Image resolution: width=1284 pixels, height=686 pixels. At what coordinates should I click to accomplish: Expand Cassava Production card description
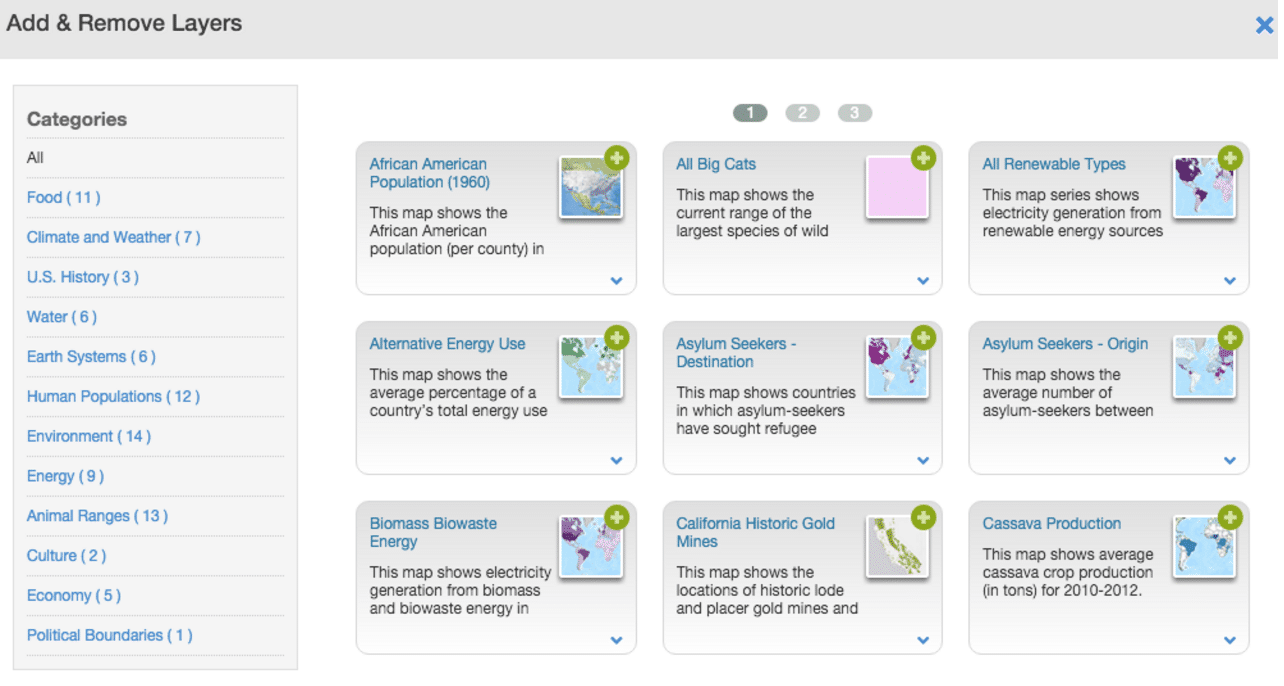(x=1230, y=640)
